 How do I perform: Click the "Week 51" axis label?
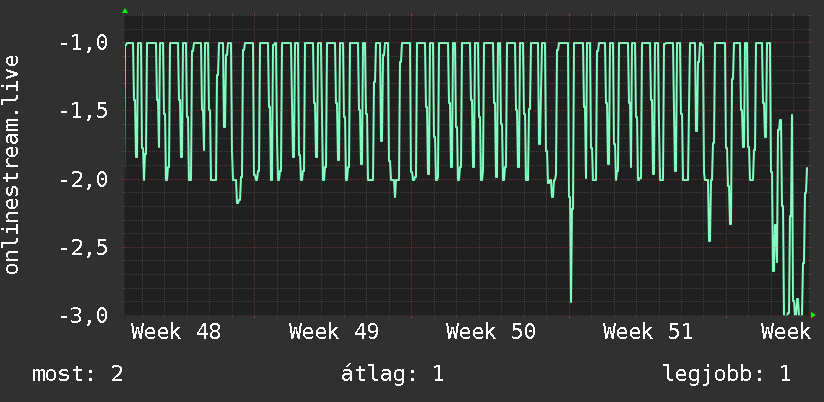coord(648,332)
